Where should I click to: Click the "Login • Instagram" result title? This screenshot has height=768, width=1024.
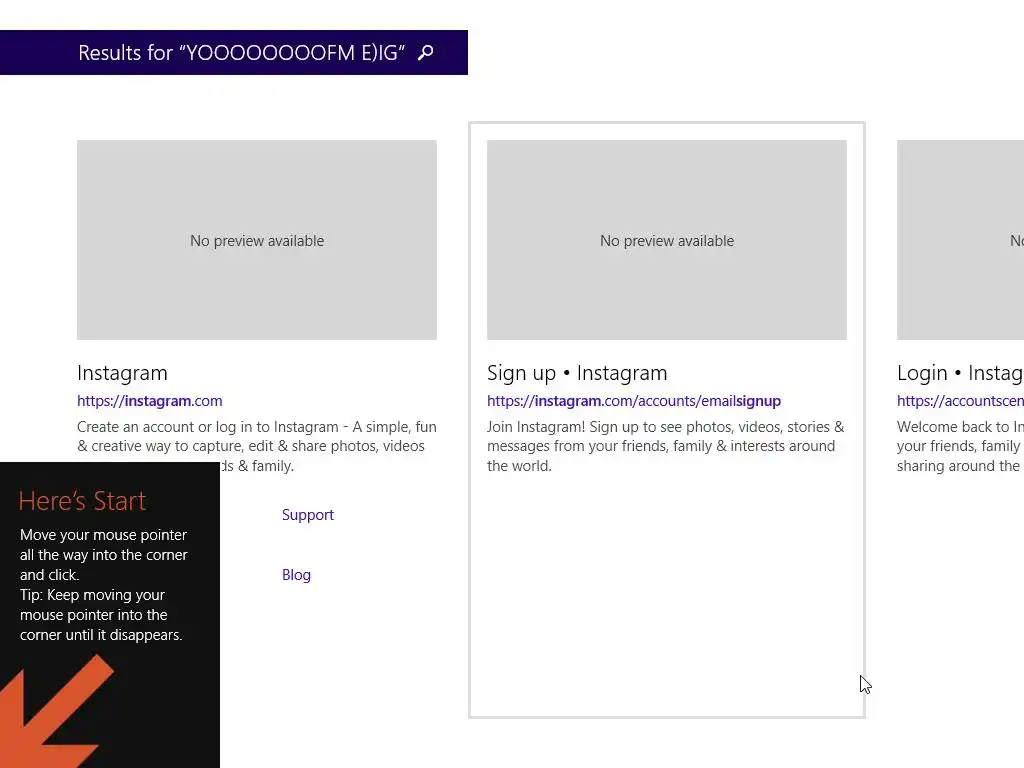961,373
